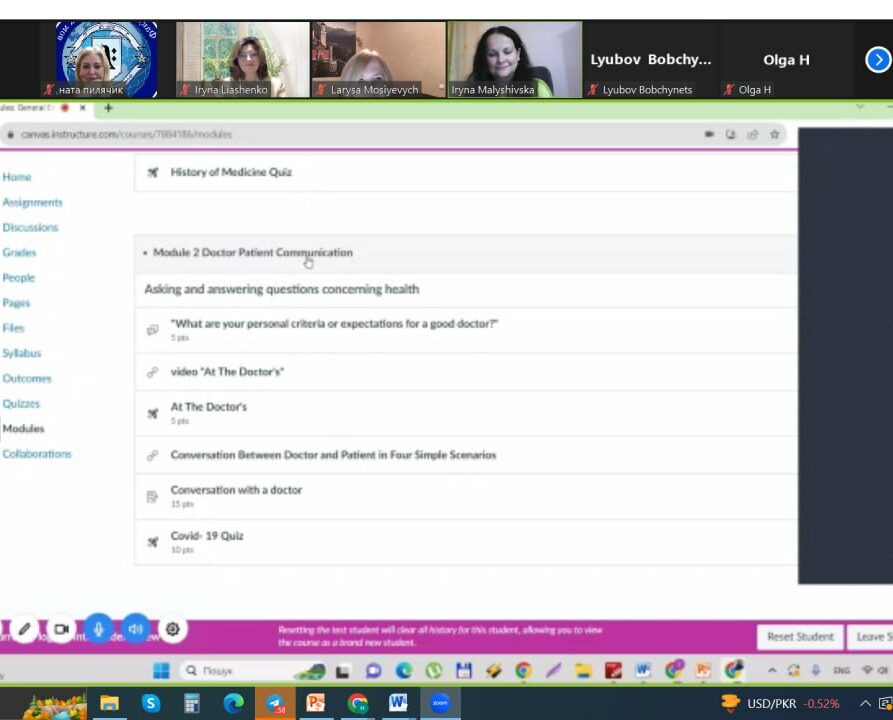Open a new browser tab with plus
893x720 pixels.
(108, 108)
